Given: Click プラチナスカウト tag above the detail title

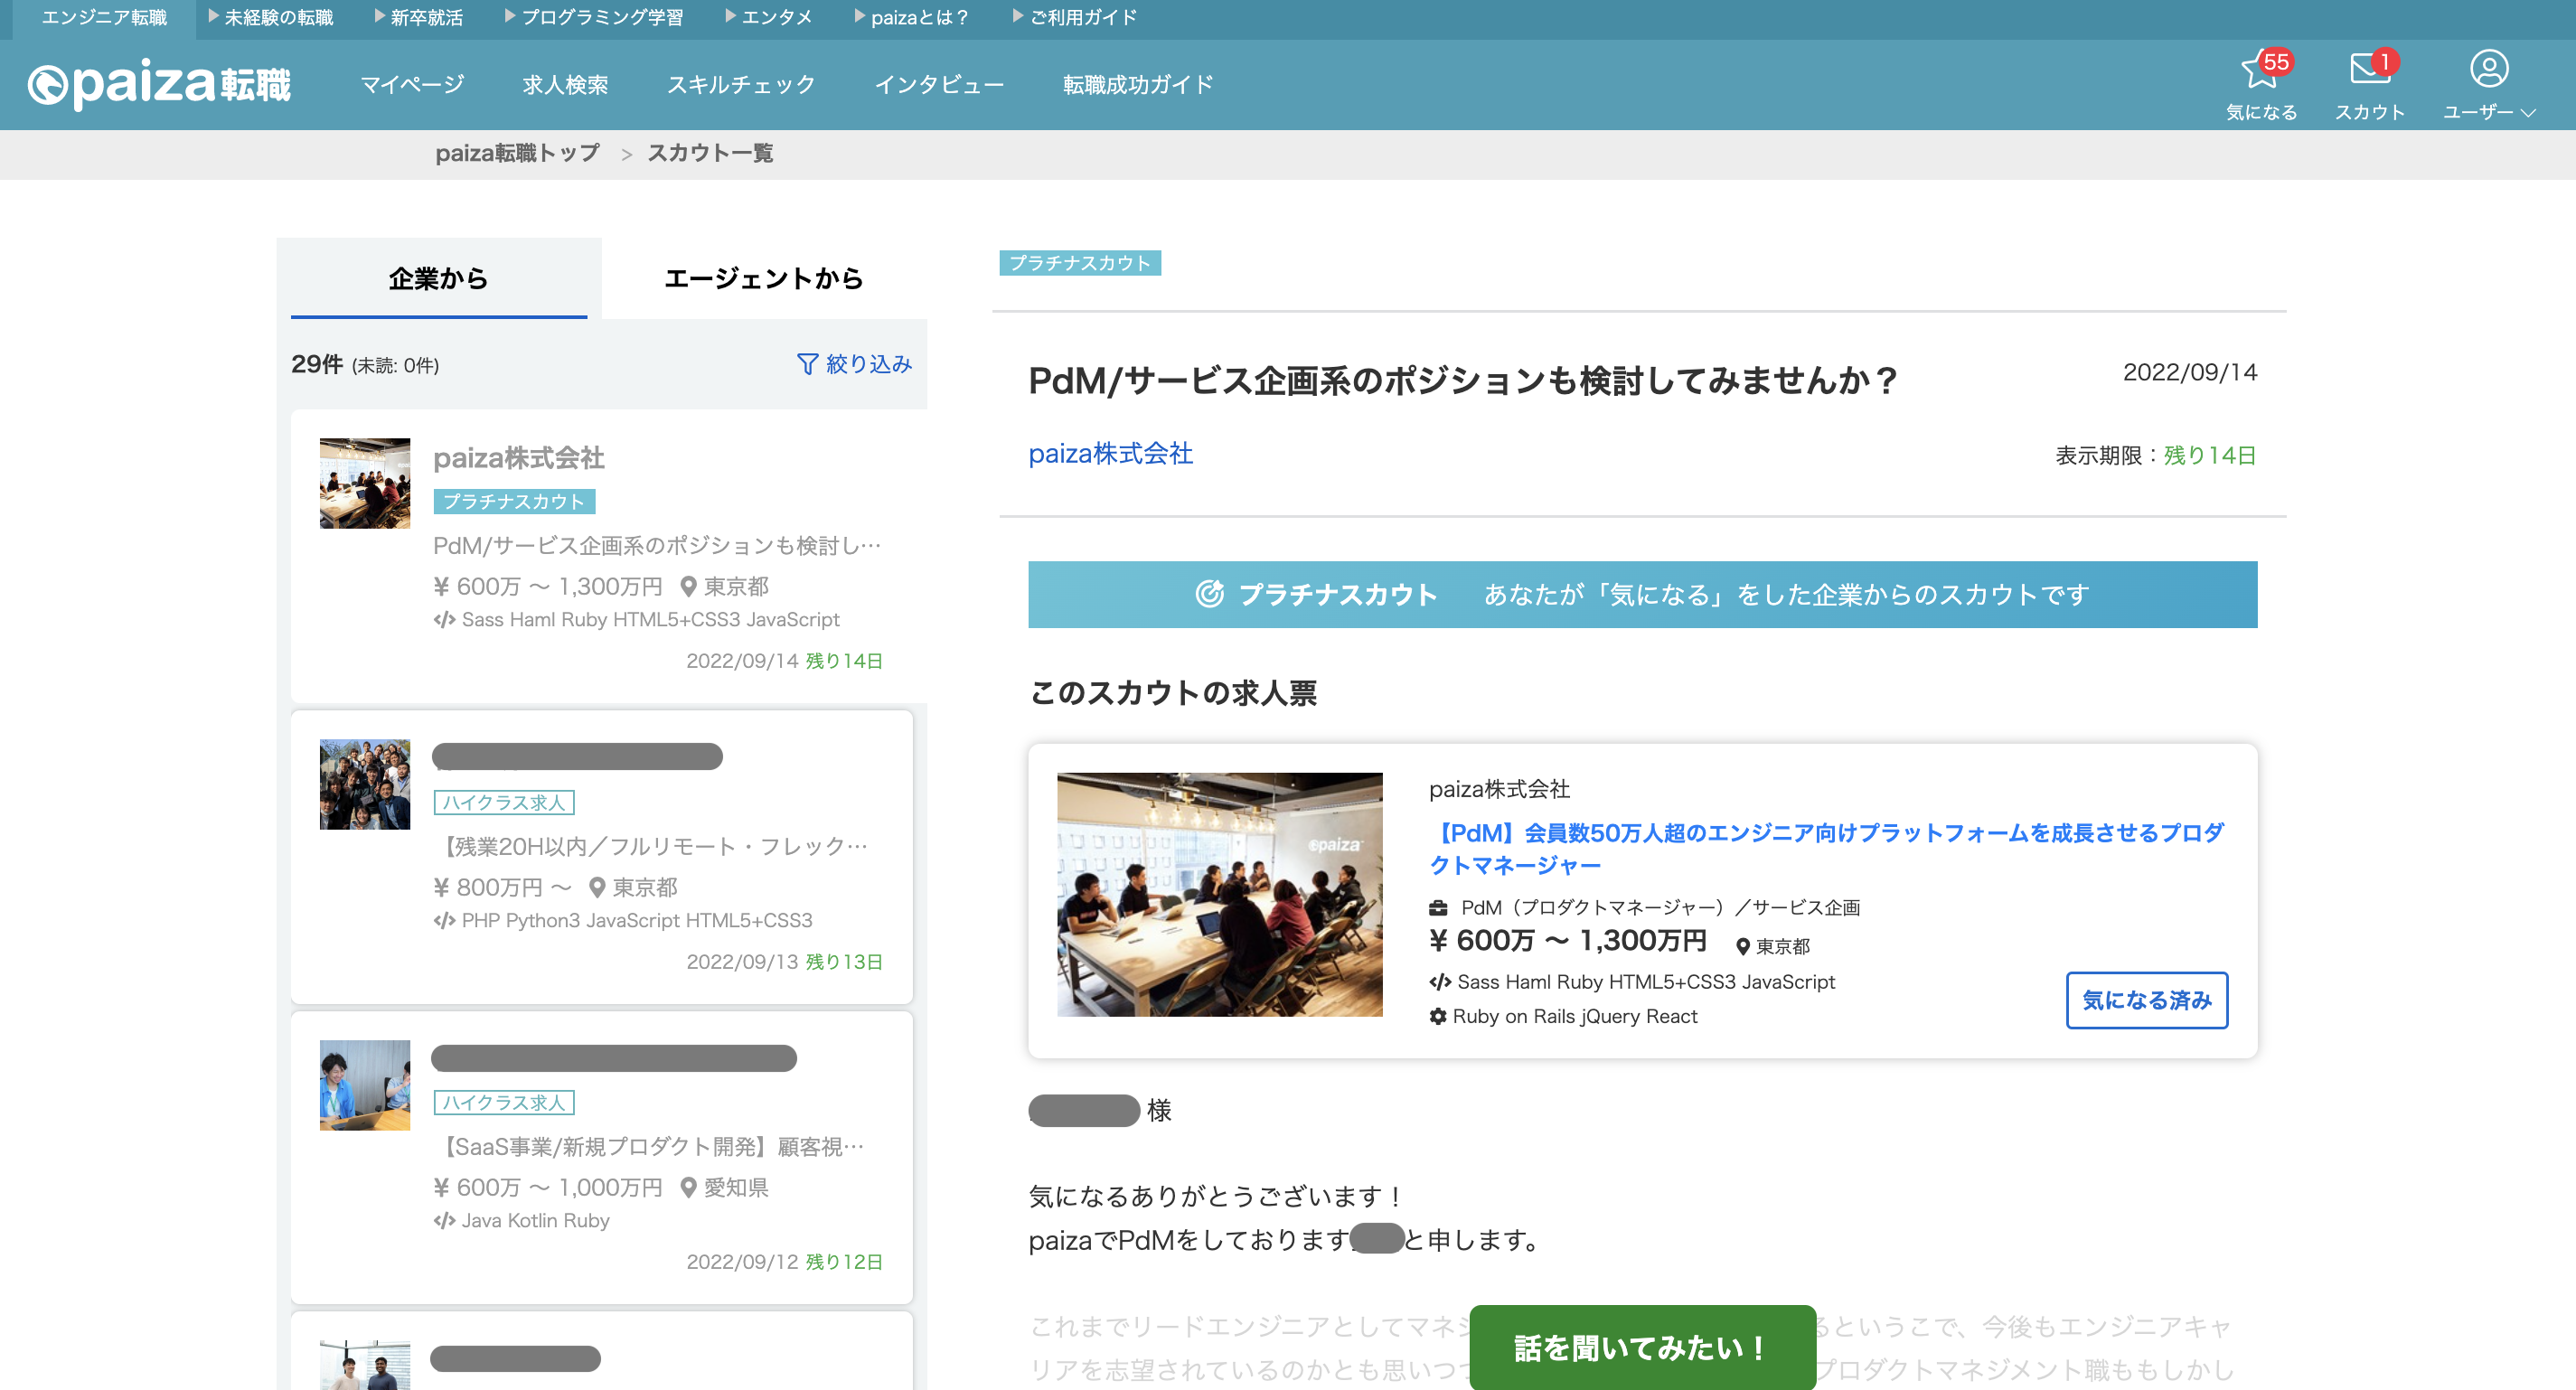Looking at the screenshot, I should point(1080,263).
